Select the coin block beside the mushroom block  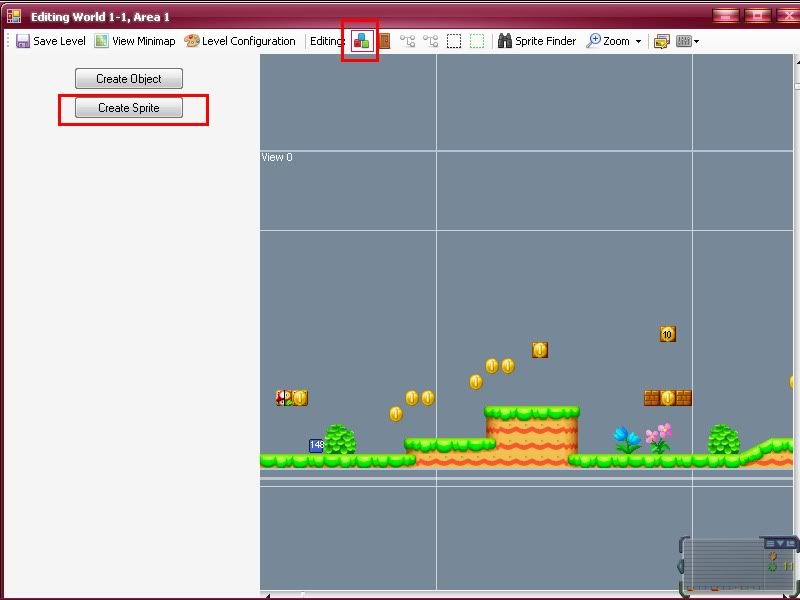(x=300, y=397)
